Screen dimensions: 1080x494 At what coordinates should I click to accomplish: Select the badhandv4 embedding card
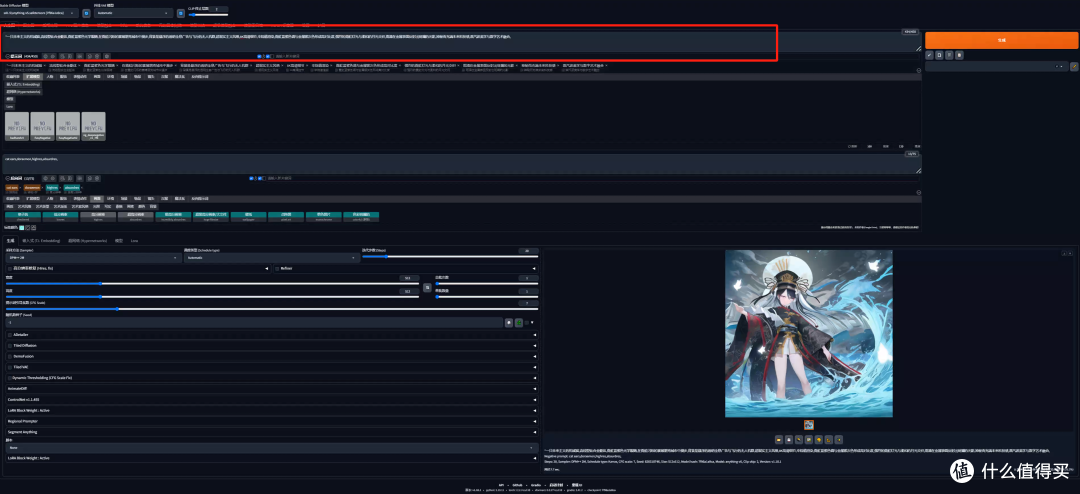click(17, 127)
